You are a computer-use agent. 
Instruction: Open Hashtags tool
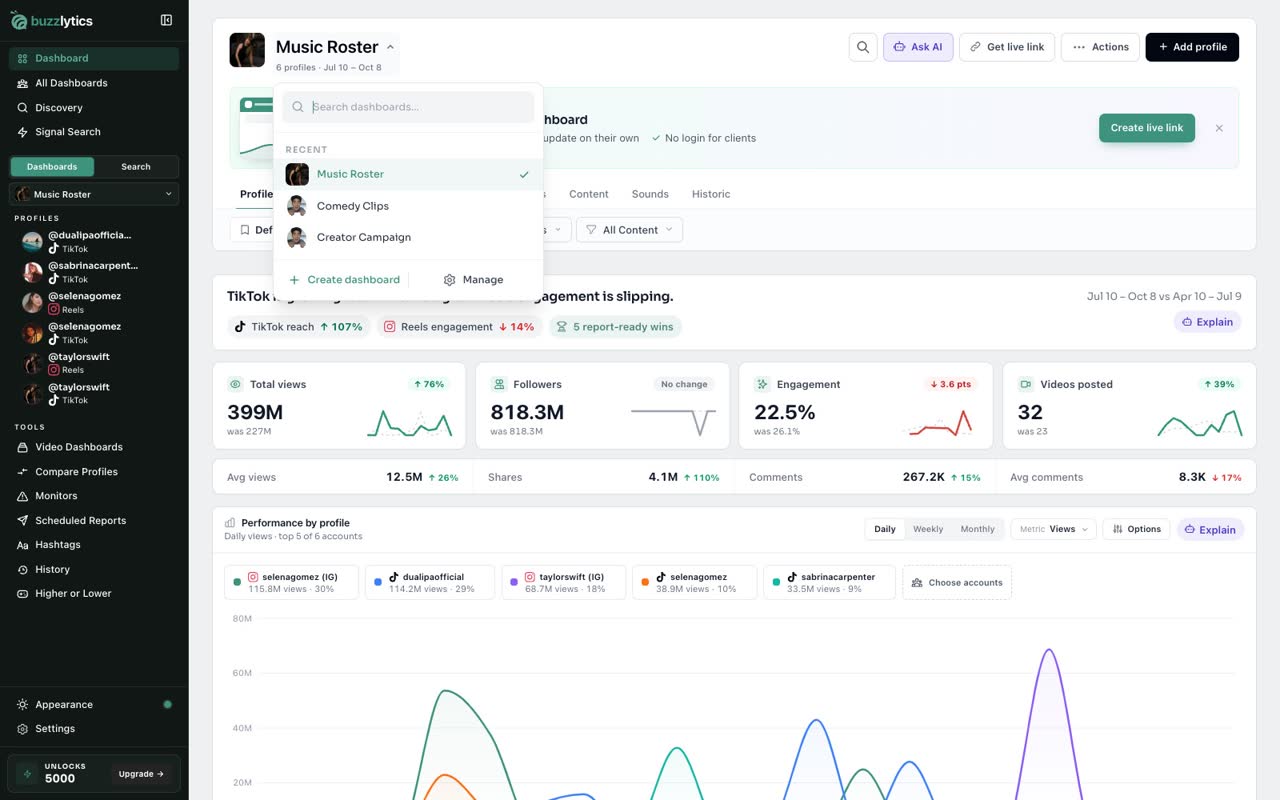click(94, 545)
